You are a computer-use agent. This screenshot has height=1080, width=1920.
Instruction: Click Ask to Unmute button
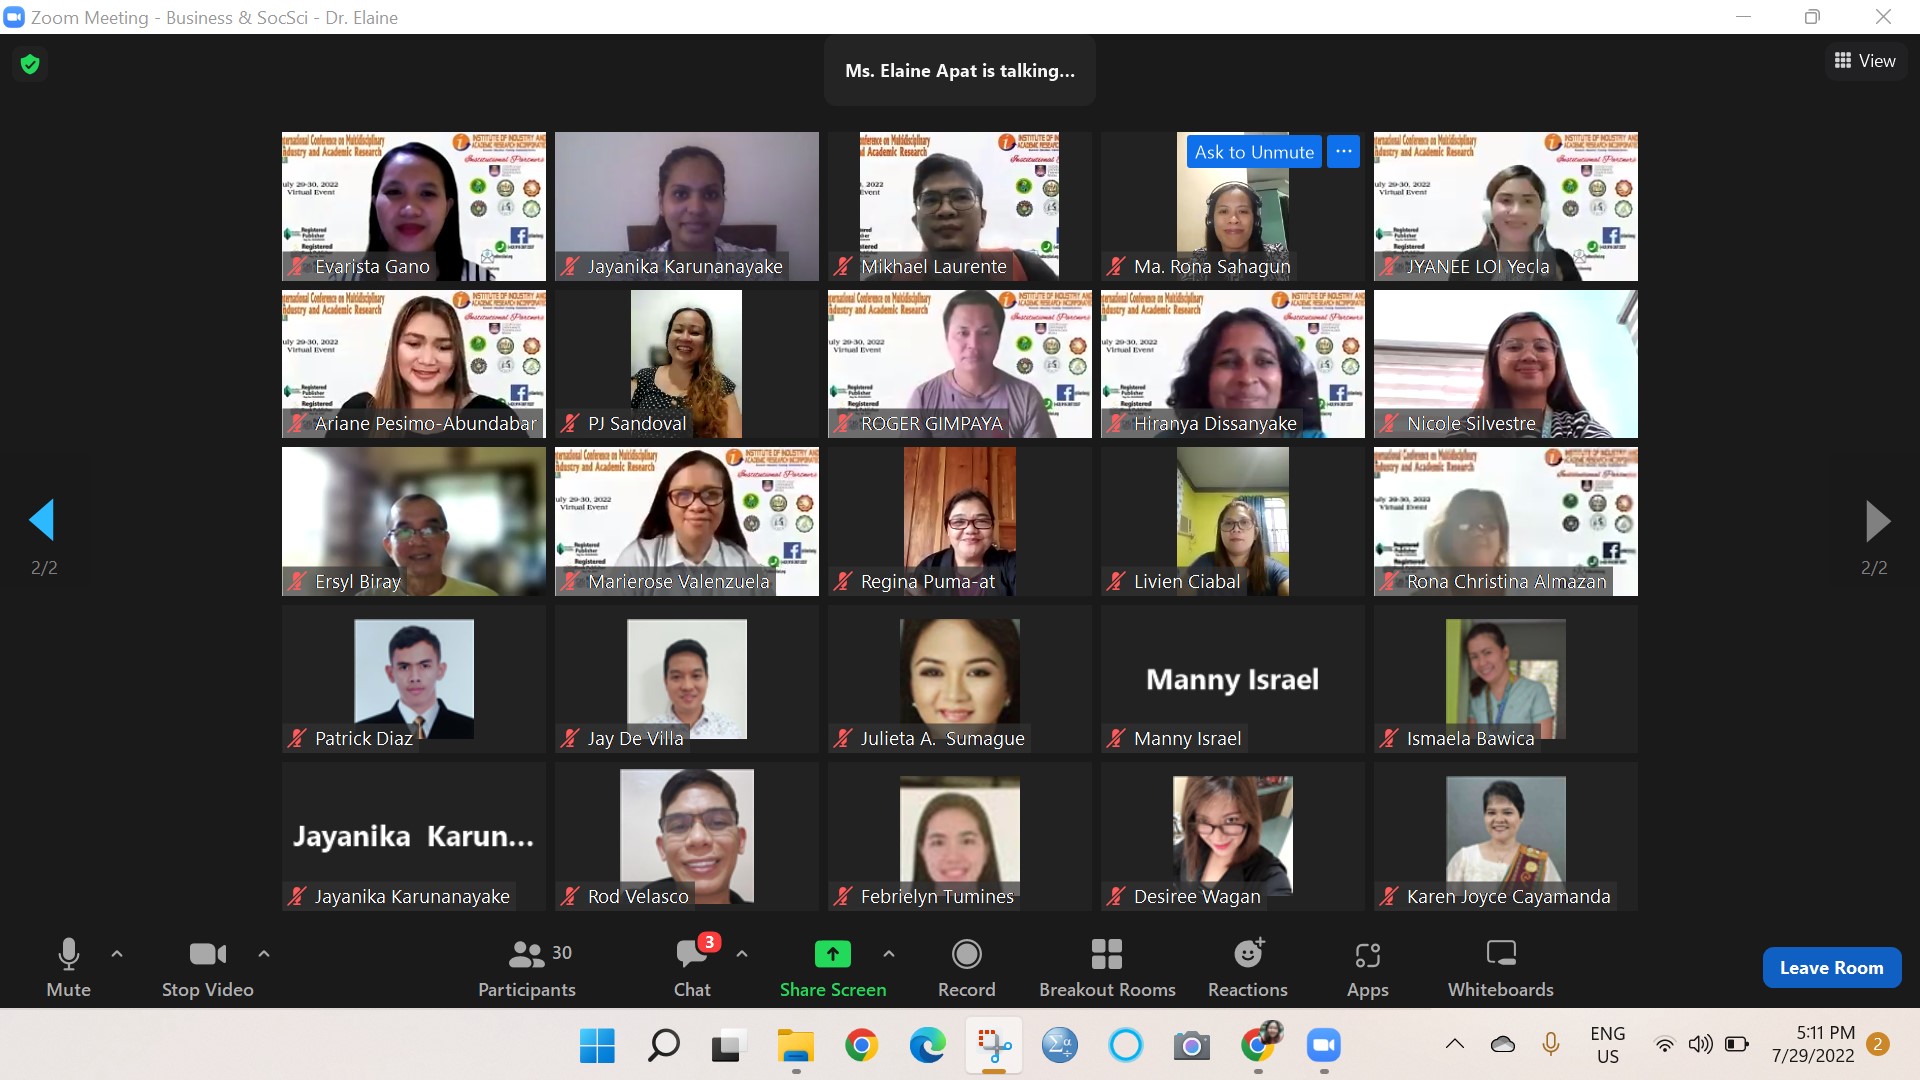[x=1254, y=152]
